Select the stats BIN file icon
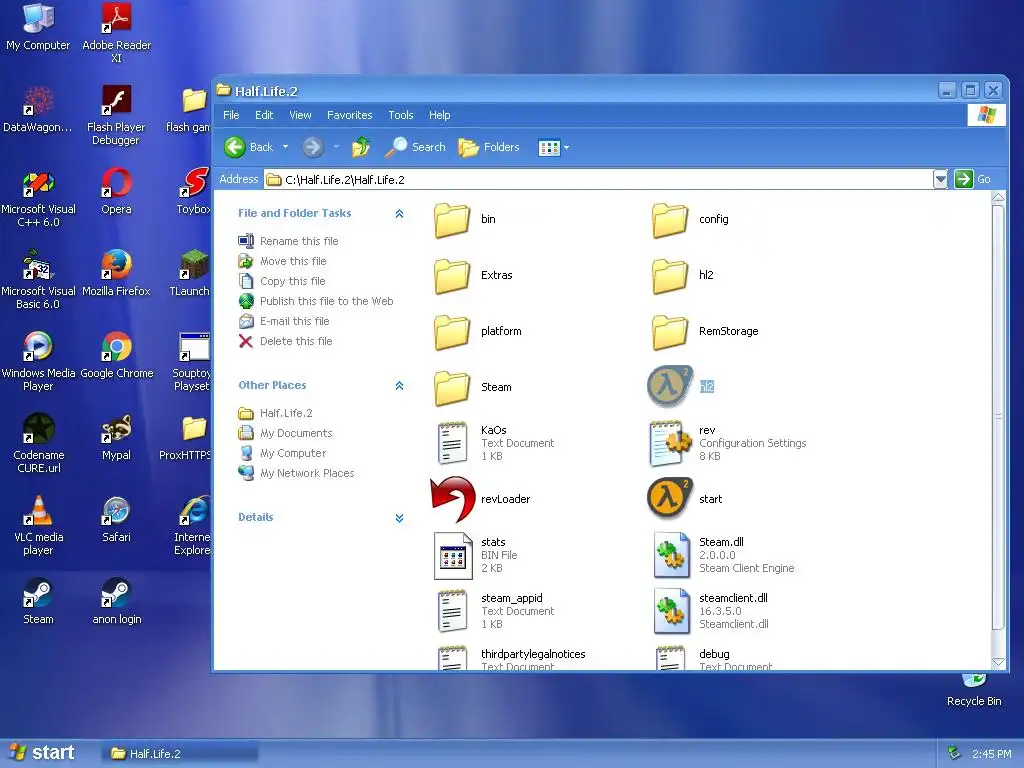The width and height of the screenshot is (1024, 768). click(453, 556)
